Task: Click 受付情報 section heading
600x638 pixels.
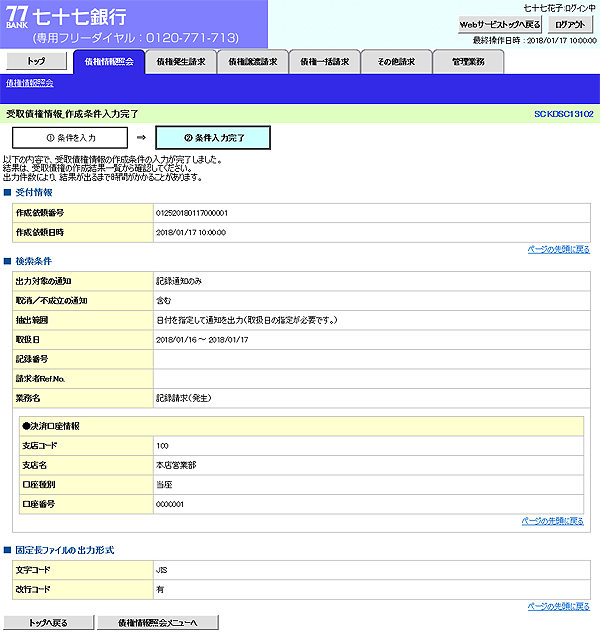Action: pyautogui.click(x=34, y=192)
